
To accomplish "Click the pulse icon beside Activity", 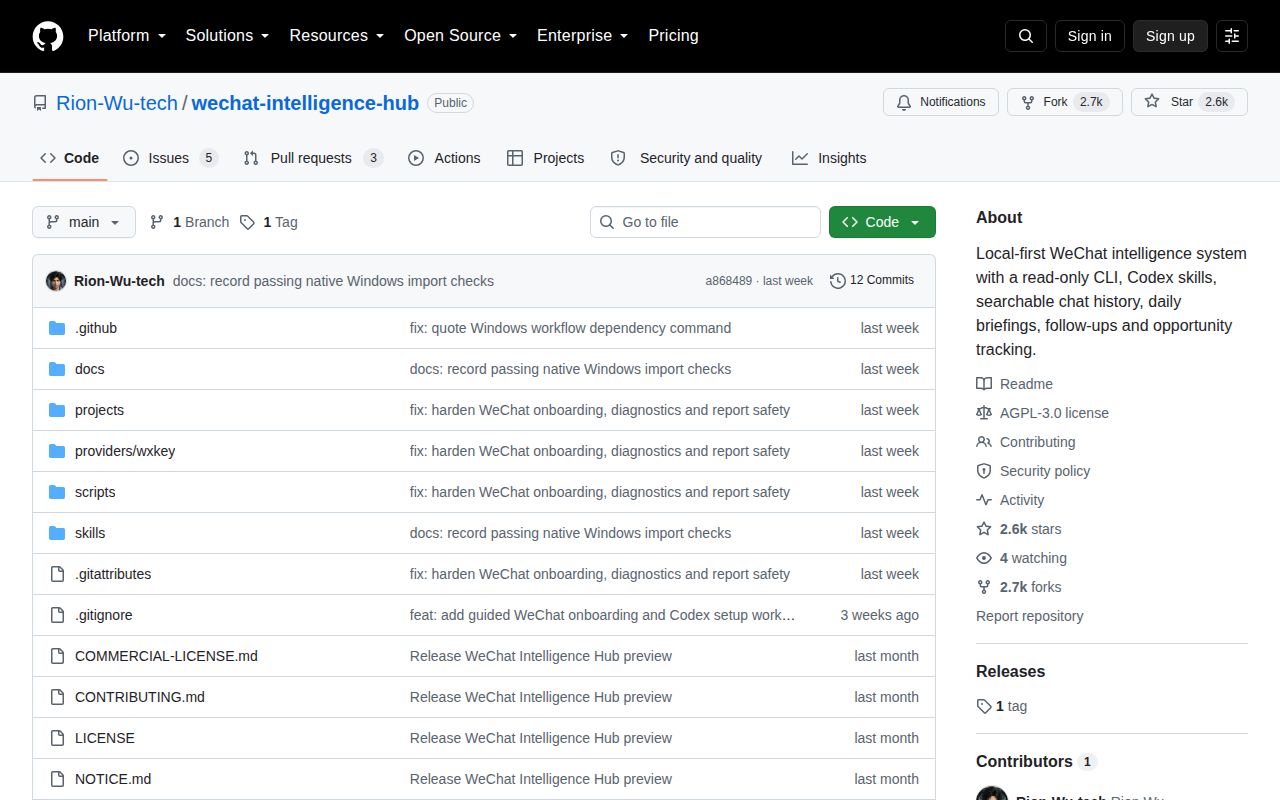I will point(984,500).
